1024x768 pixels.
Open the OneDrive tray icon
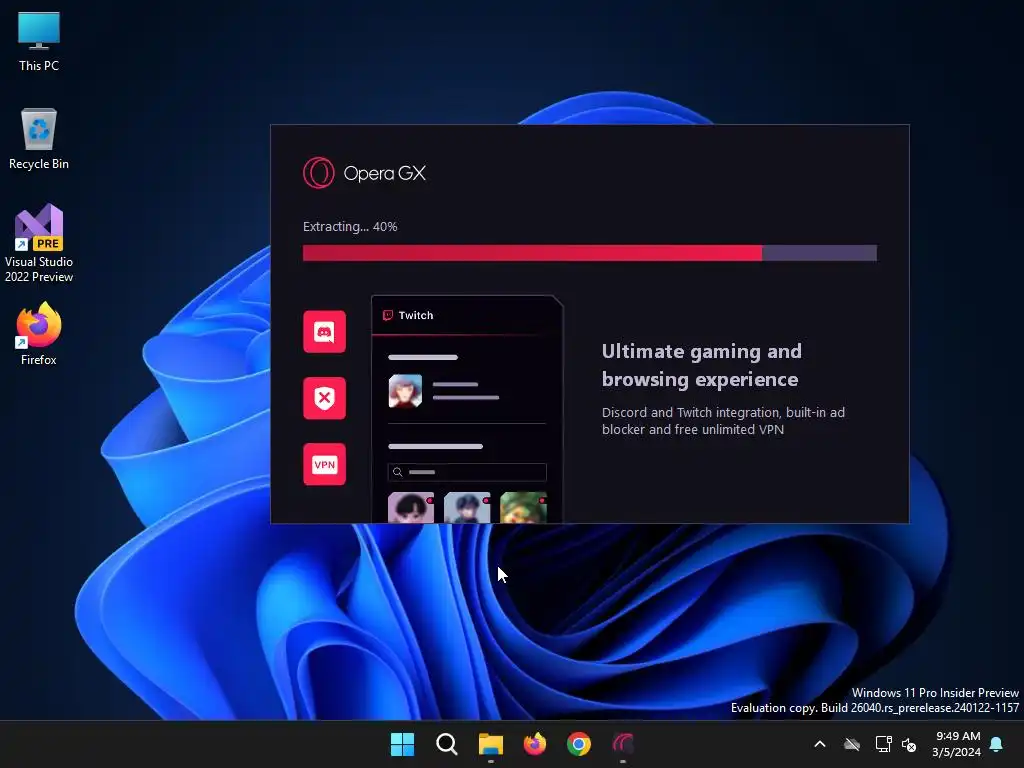point(852,744)
